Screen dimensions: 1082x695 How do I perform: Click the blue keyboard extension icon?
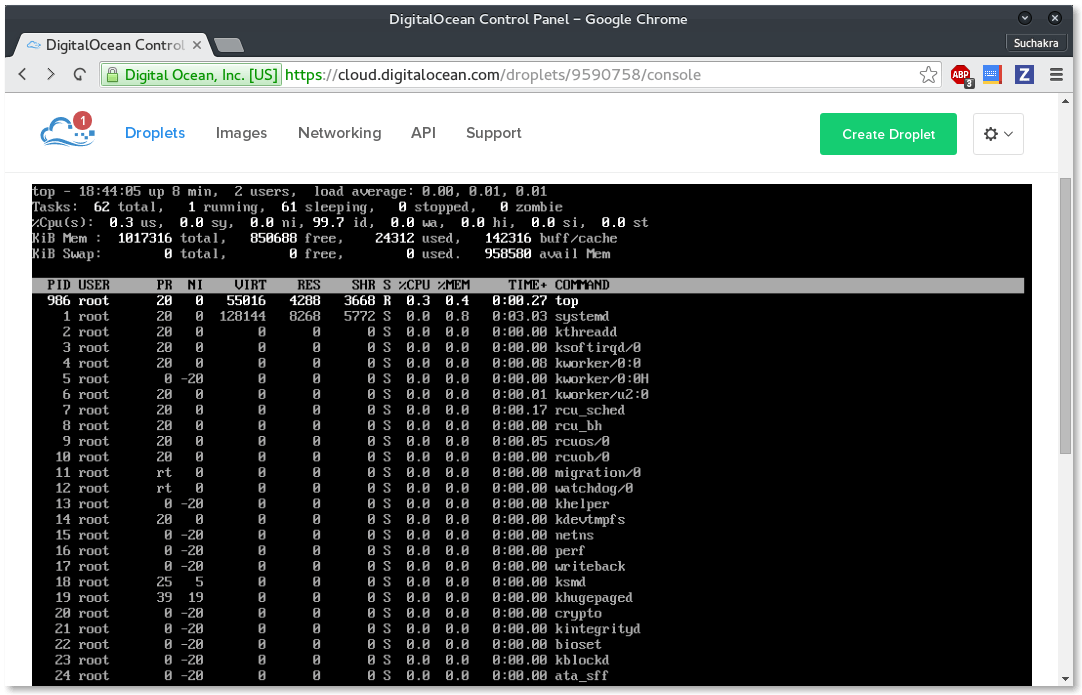(x=992, y=75)
